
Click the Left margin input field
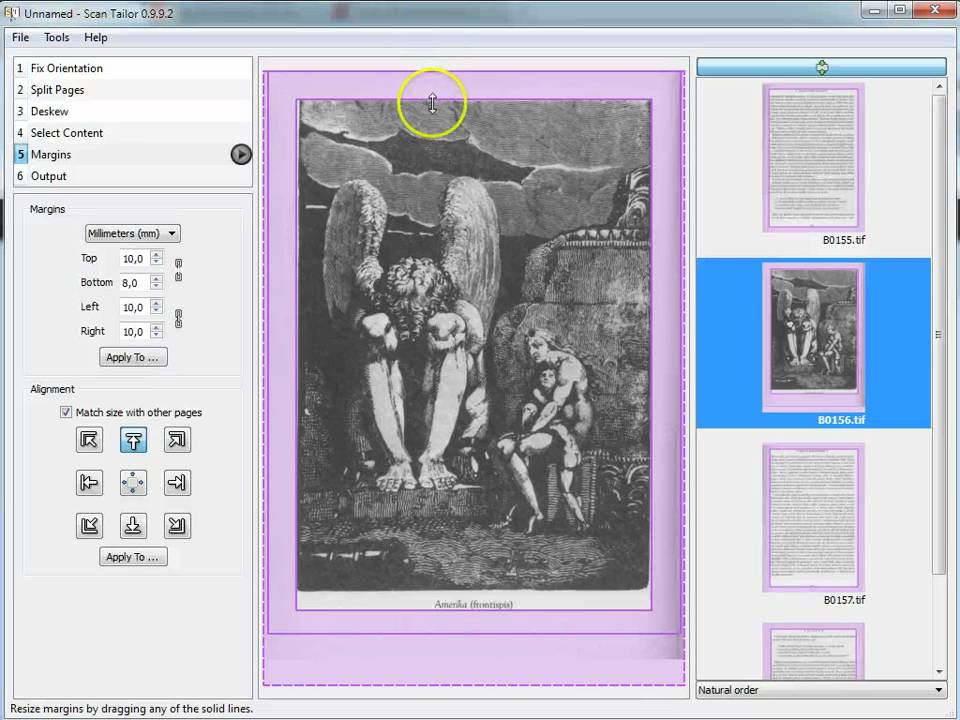tap(135, 307)
